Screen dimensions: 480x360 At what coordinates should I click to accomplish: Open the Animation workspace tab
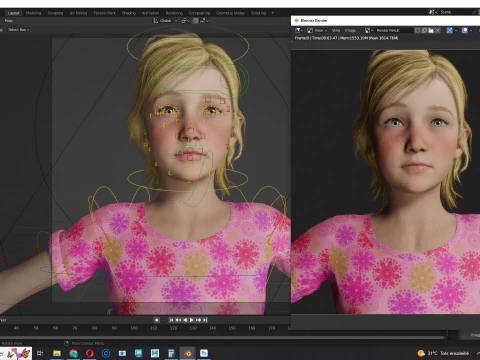pyautogui.click(x=150, y=13)
